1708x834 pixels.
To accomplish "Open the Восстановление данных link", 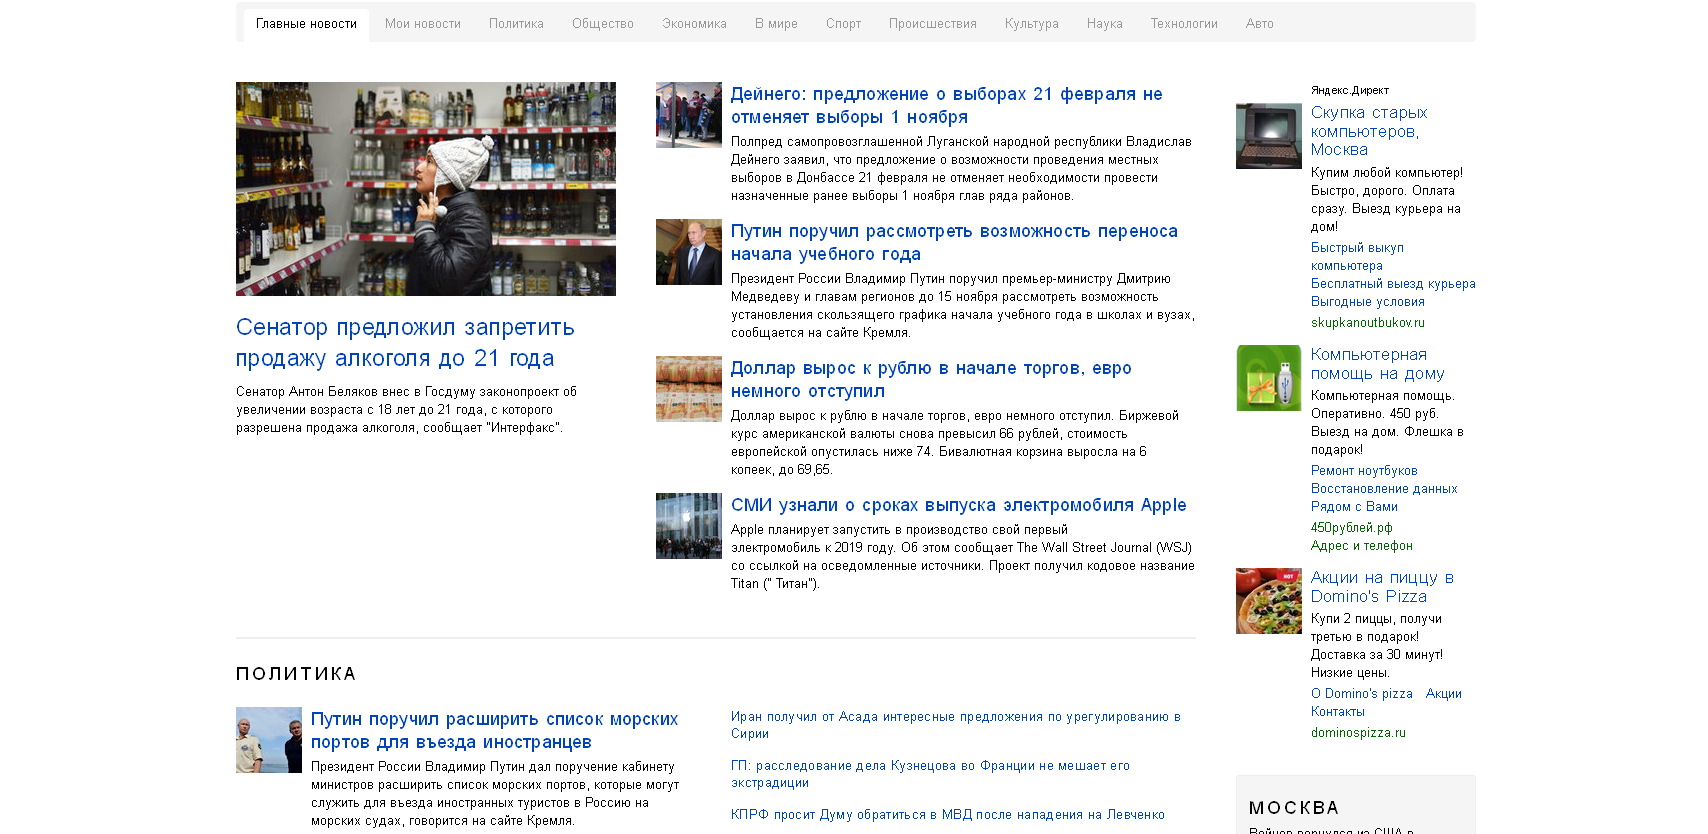I will coord(1384,489).
